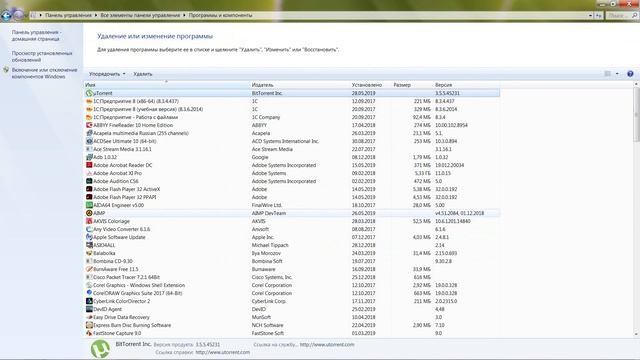Click the ABBYY FineReader 10 icon

point(89,125)
